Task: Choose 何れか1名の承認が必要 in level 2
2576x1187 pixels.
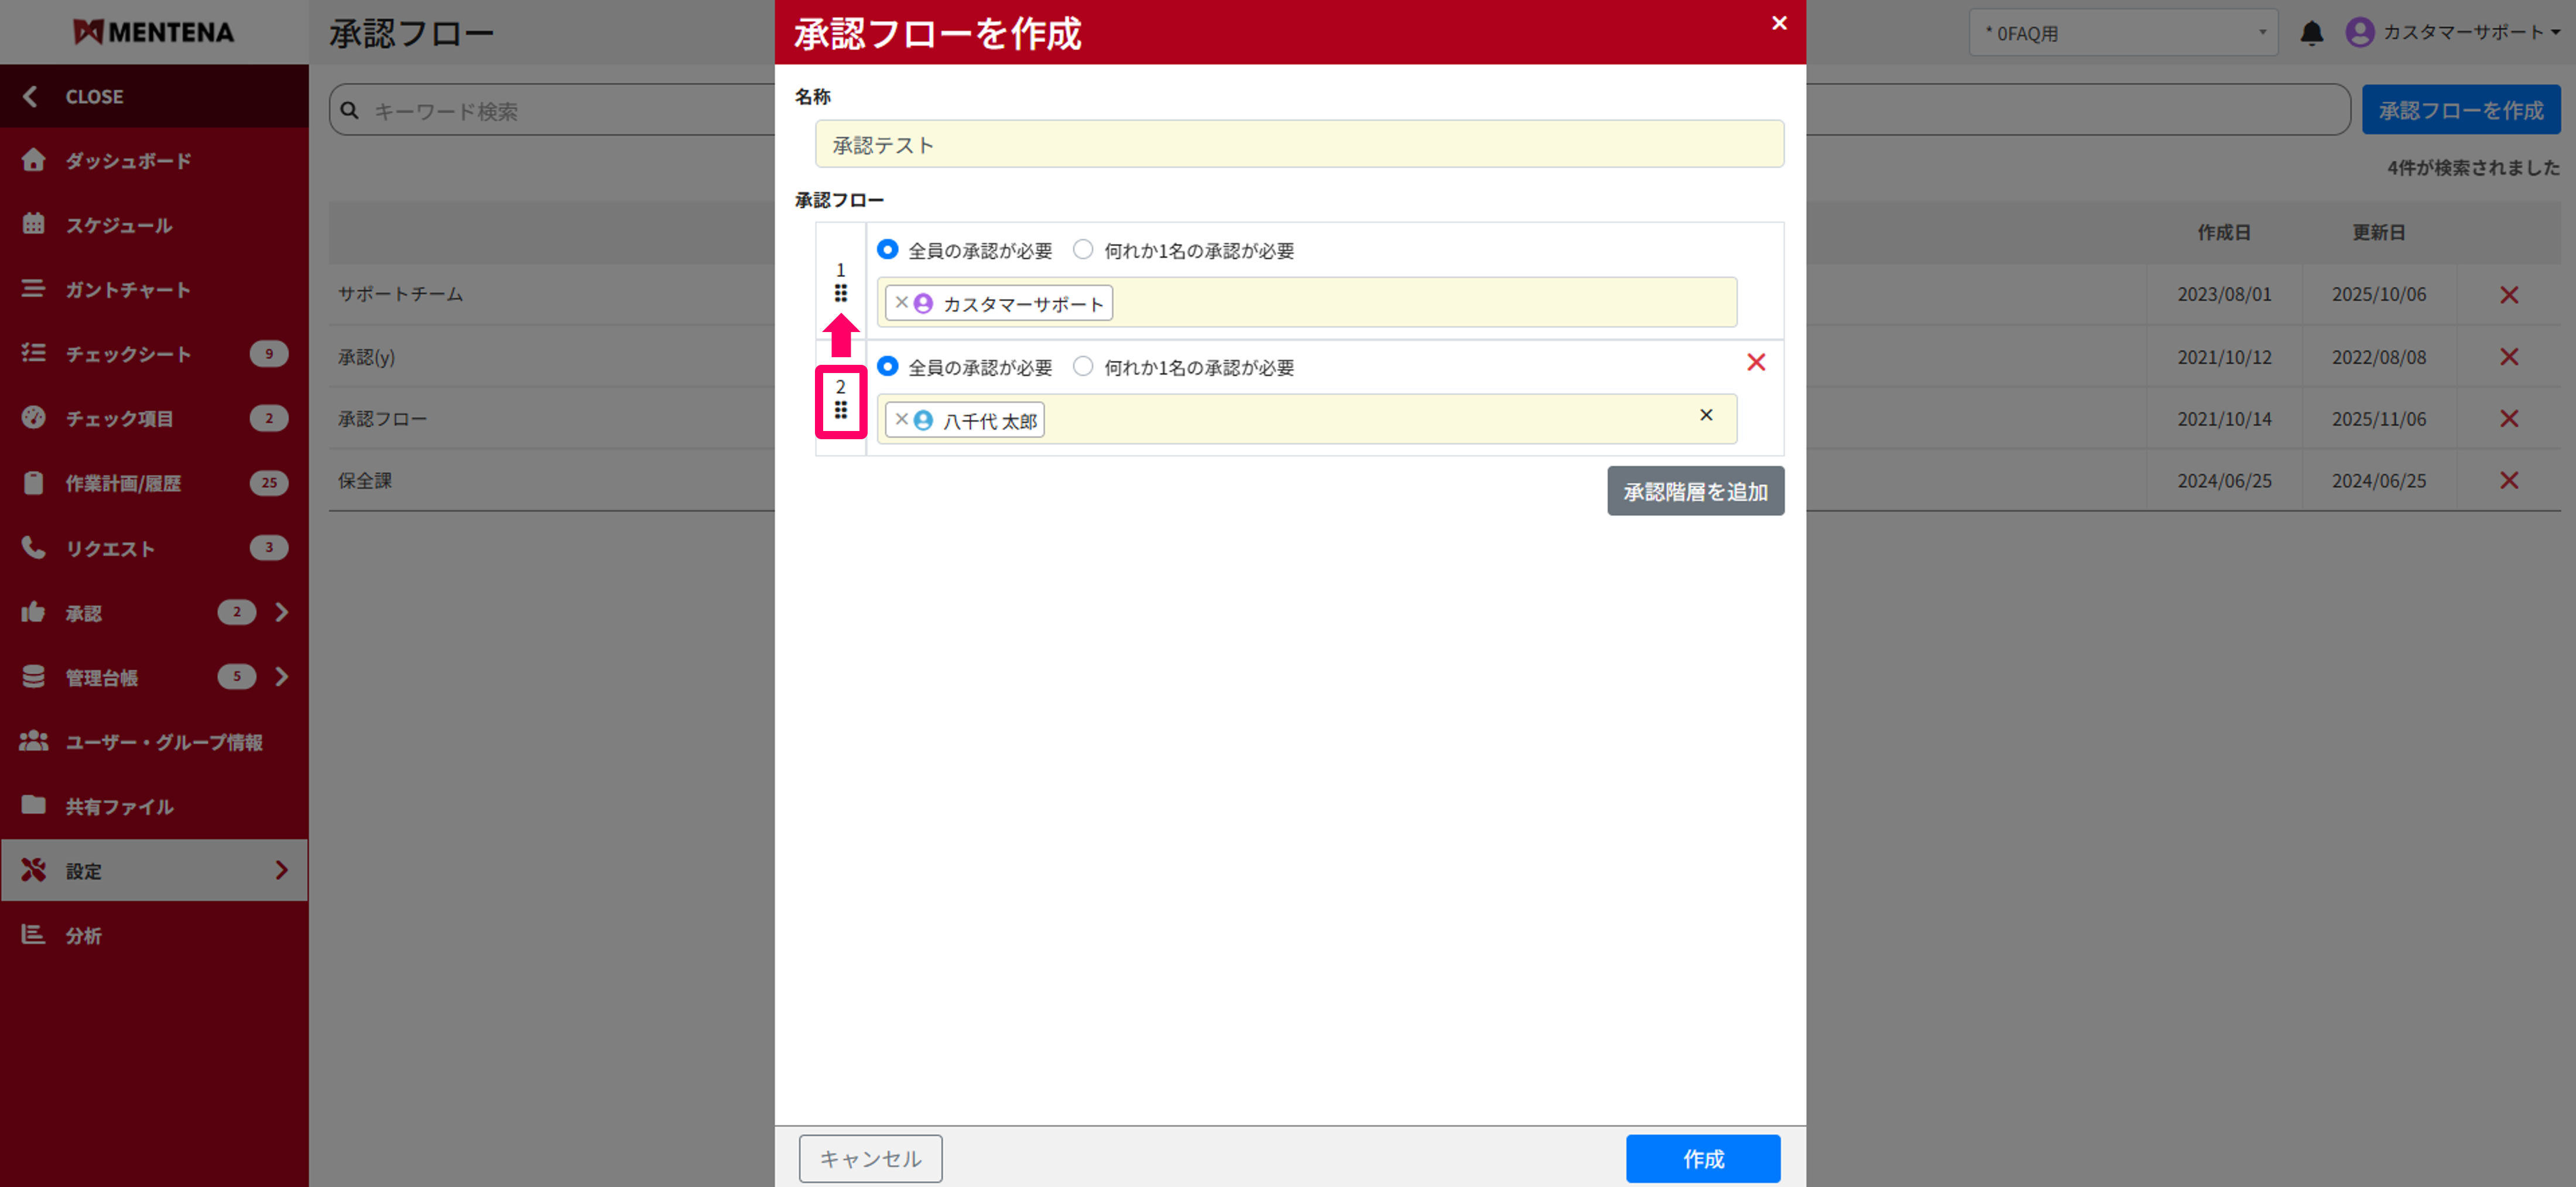Action: [x=1083, y=367]
